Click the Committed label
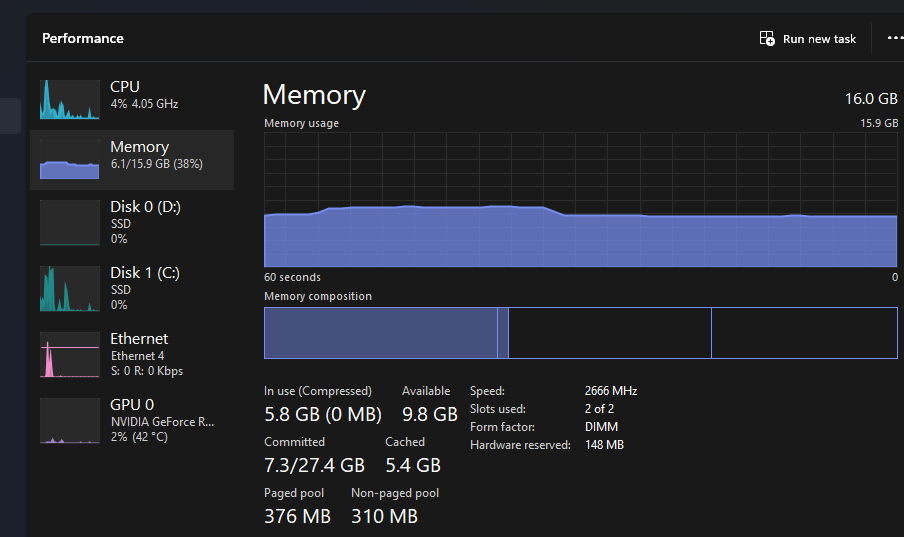Viewport: 904px width, 537px height. 295,442
